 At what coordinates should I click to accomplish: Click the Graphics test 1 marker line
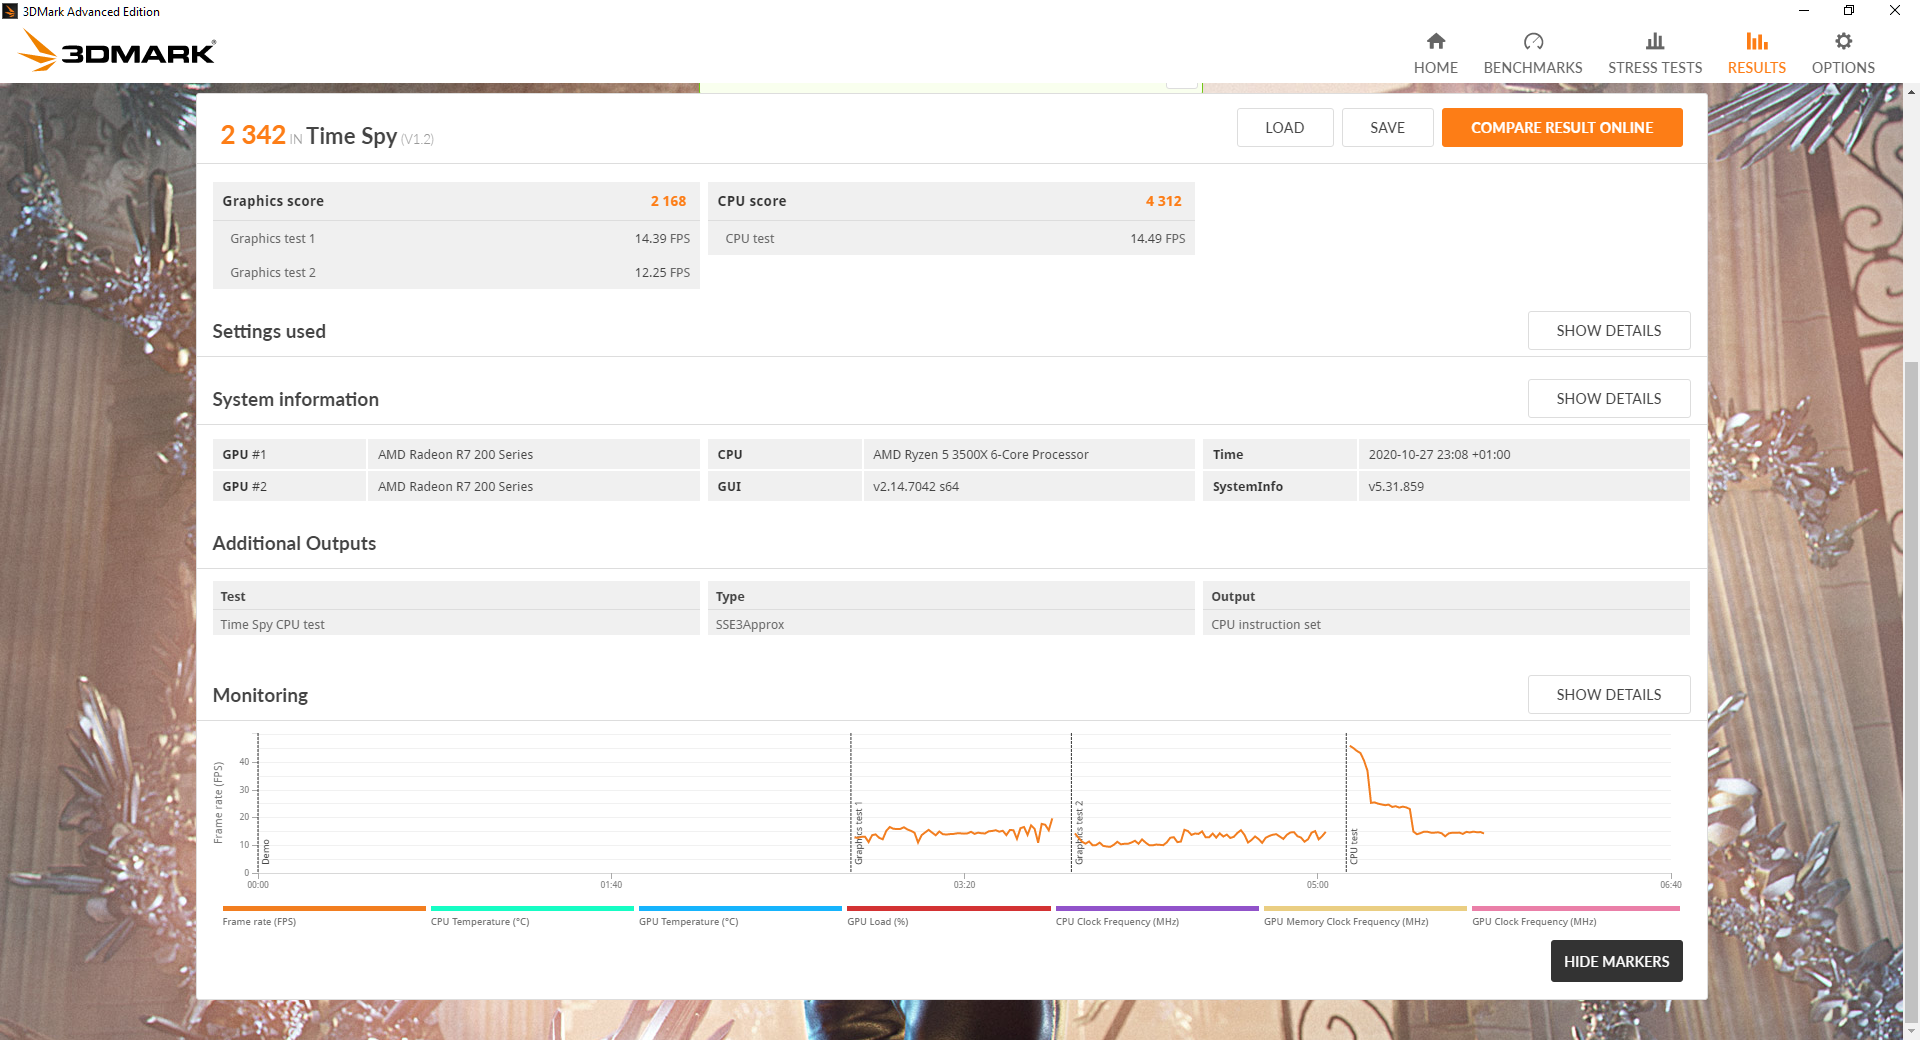(x=851, y=803)
